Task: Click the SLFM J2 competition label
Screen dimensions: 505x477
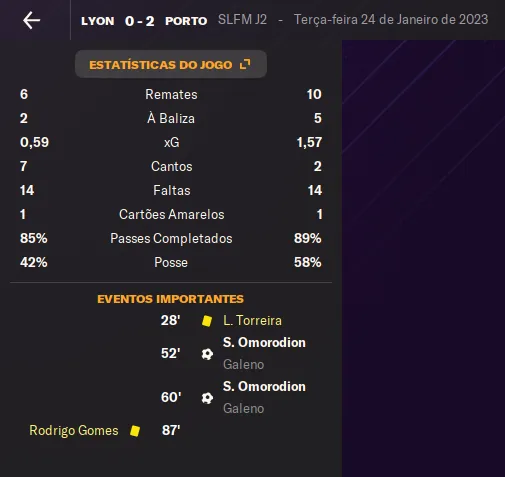Action: click(242, 20)
